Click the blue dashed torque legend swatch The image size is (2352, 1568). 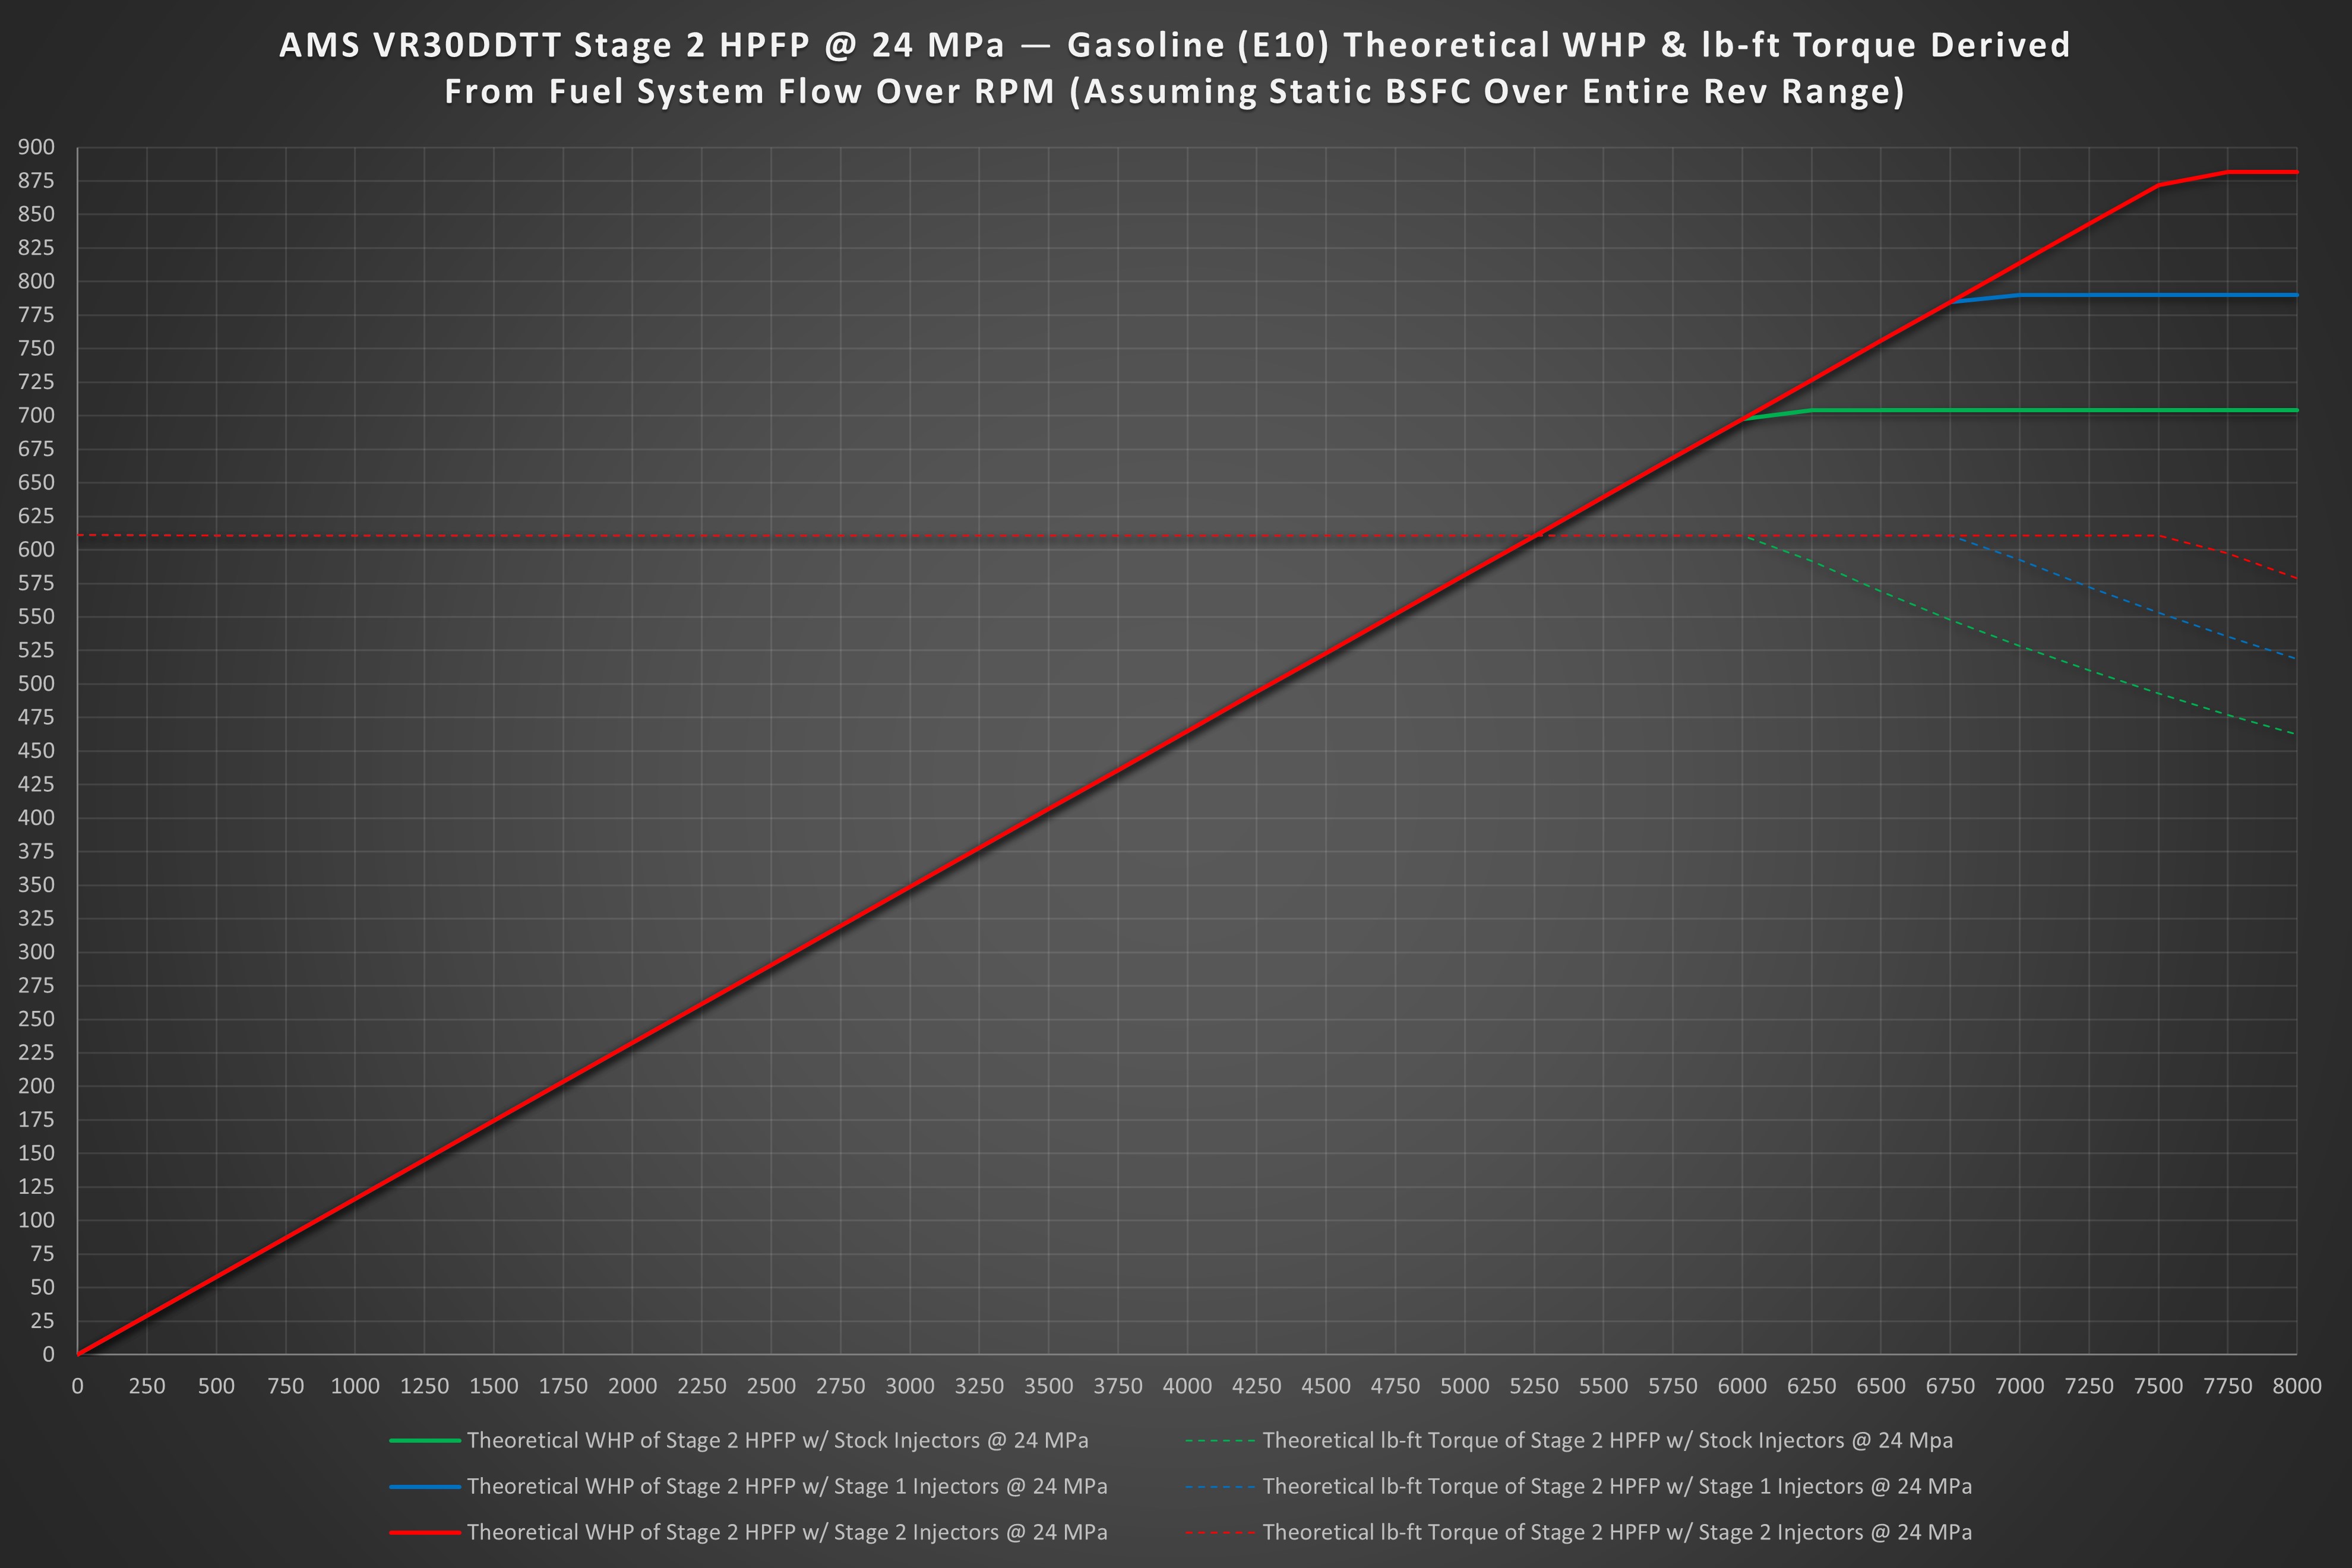[1220, 1486]
